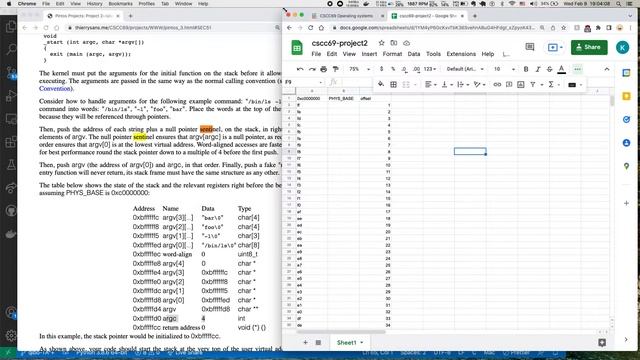The height and width of the screenshot is (360, 640).
Task: Star the cscc69-project2 document
Action: [381, 43]
